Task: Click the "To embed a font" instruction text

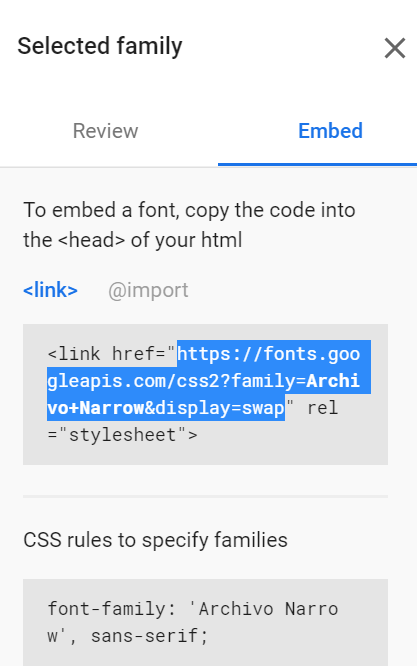Action: 189,225
